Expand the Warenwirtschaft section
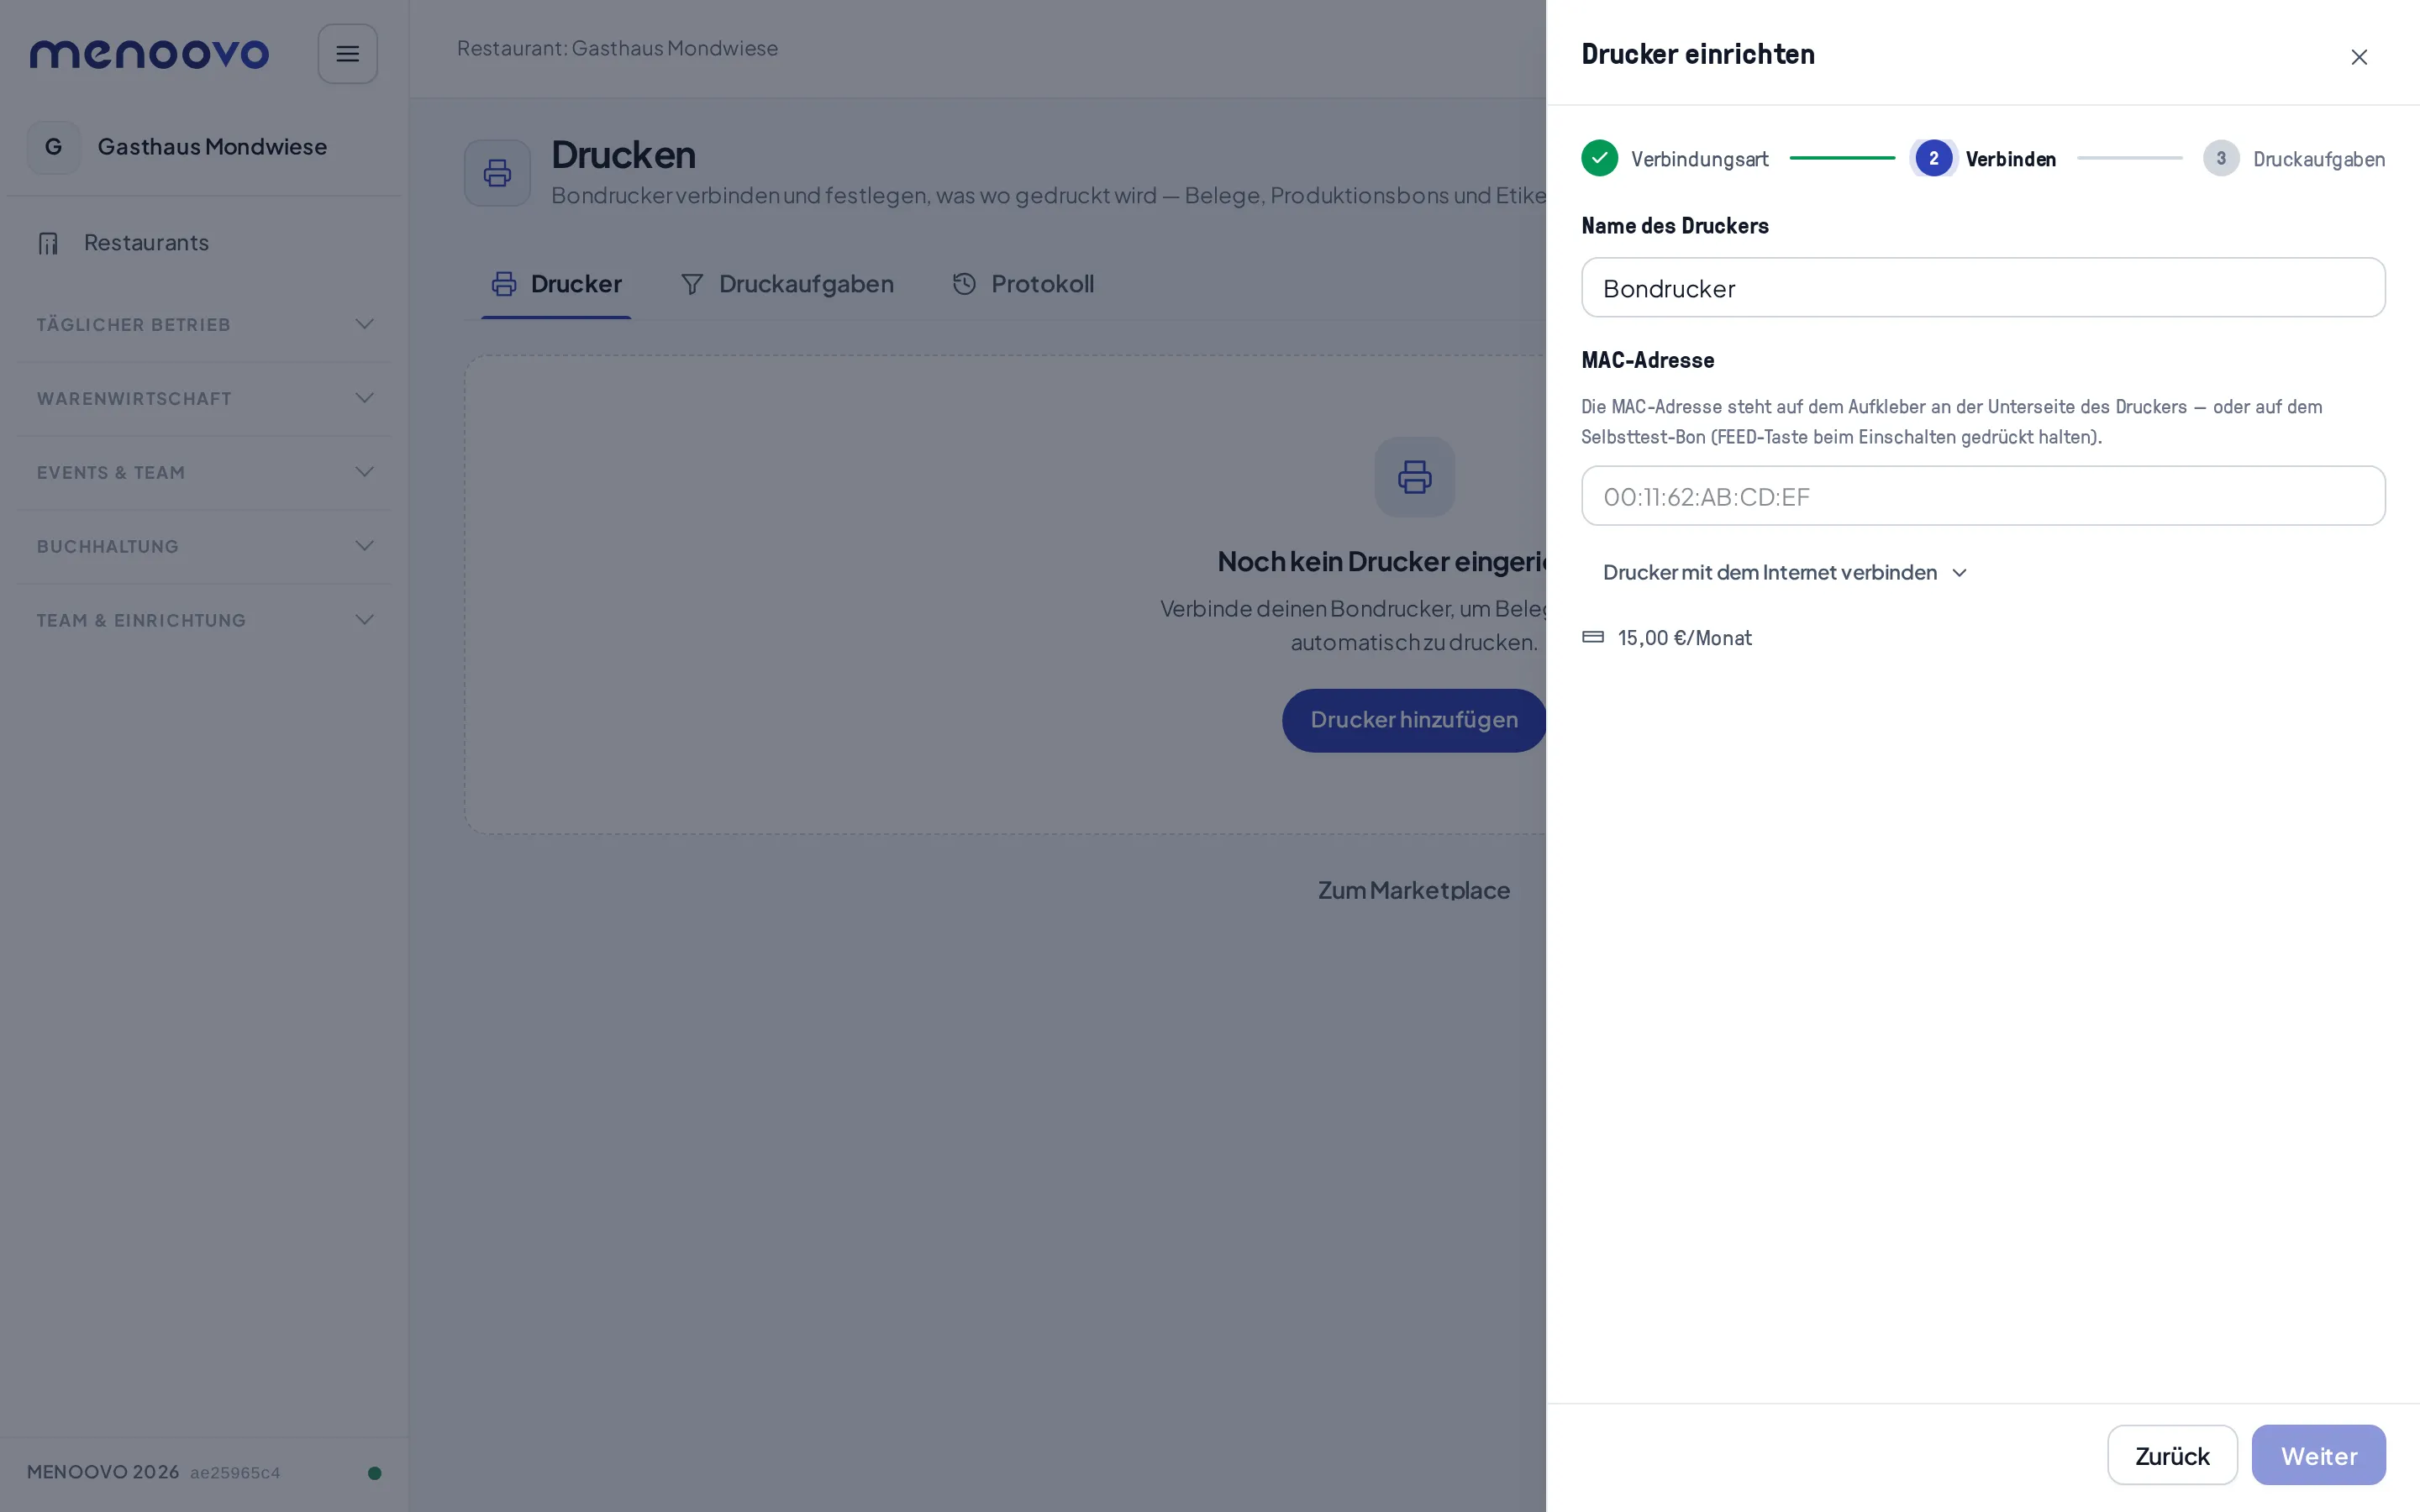Viewport: 2420px width, 1512px height. [204, 398]
